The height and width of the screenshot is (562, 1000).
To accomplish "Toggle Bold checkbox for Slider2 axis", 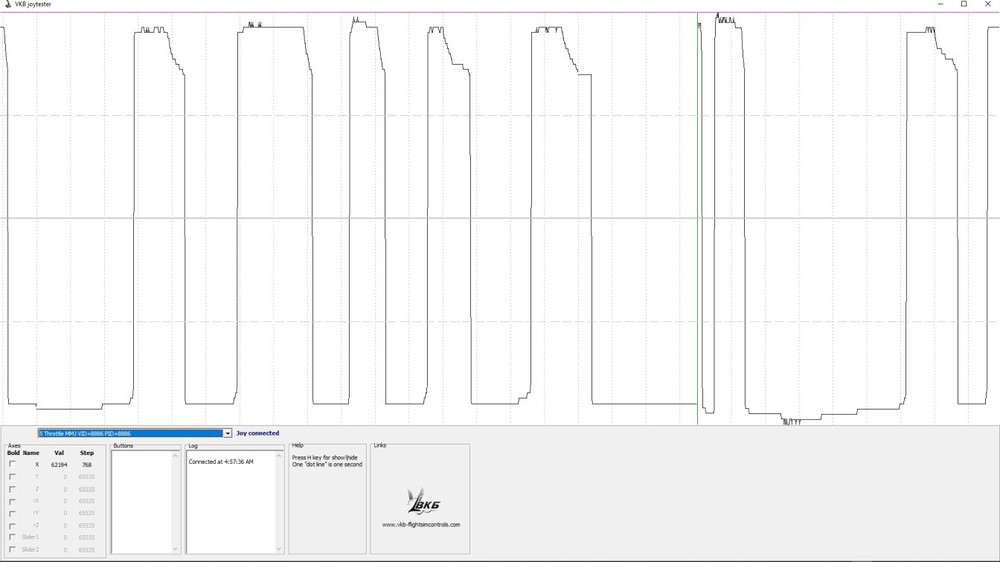I will 12,549.
